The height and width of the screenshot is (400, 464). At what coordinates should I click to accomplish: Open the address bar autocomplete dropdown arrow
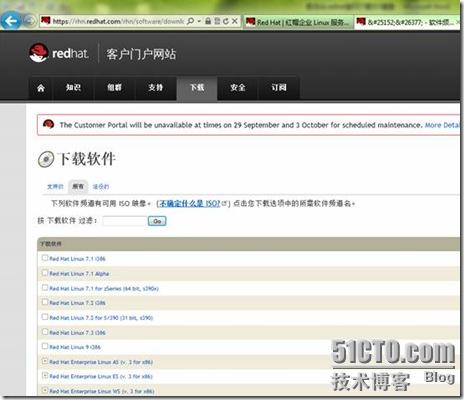199,21
